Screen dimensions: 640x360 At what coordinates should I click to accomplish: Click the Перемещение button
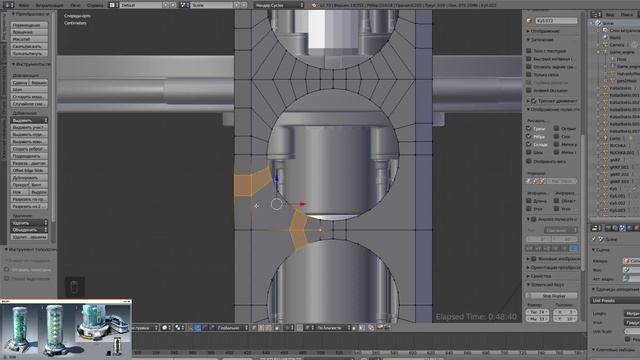pyautogui.click(x=29, y=25)
